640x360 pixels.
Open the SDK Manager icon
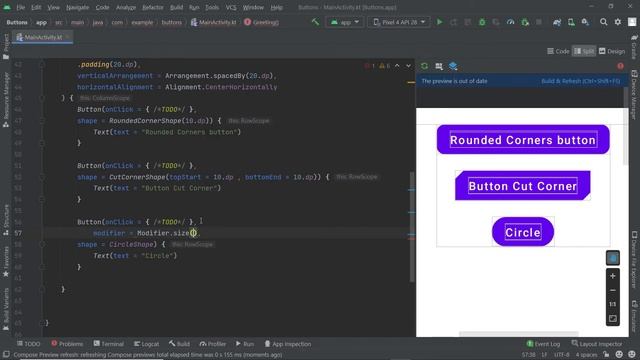(585, 22)
